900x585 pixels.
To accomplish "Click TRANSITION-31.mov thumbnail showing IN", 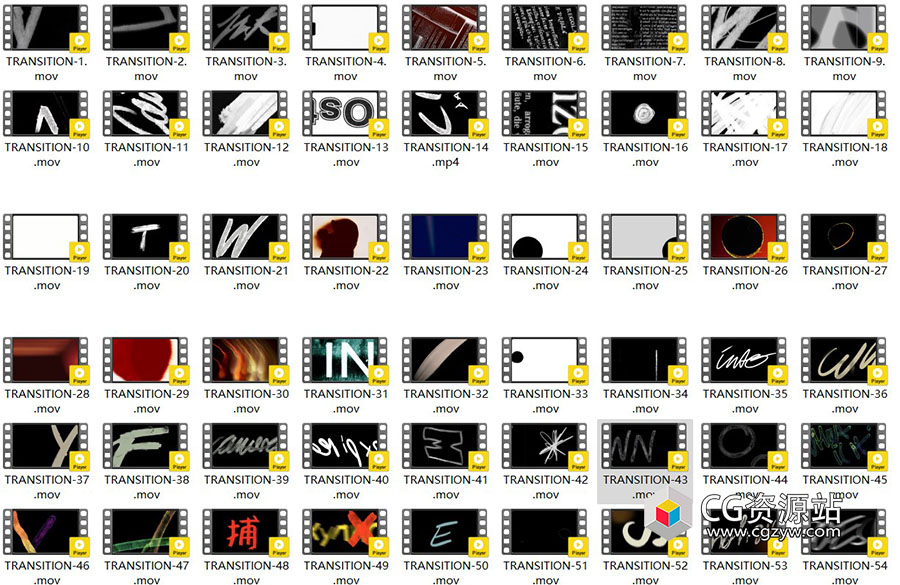I will (345, 360).
